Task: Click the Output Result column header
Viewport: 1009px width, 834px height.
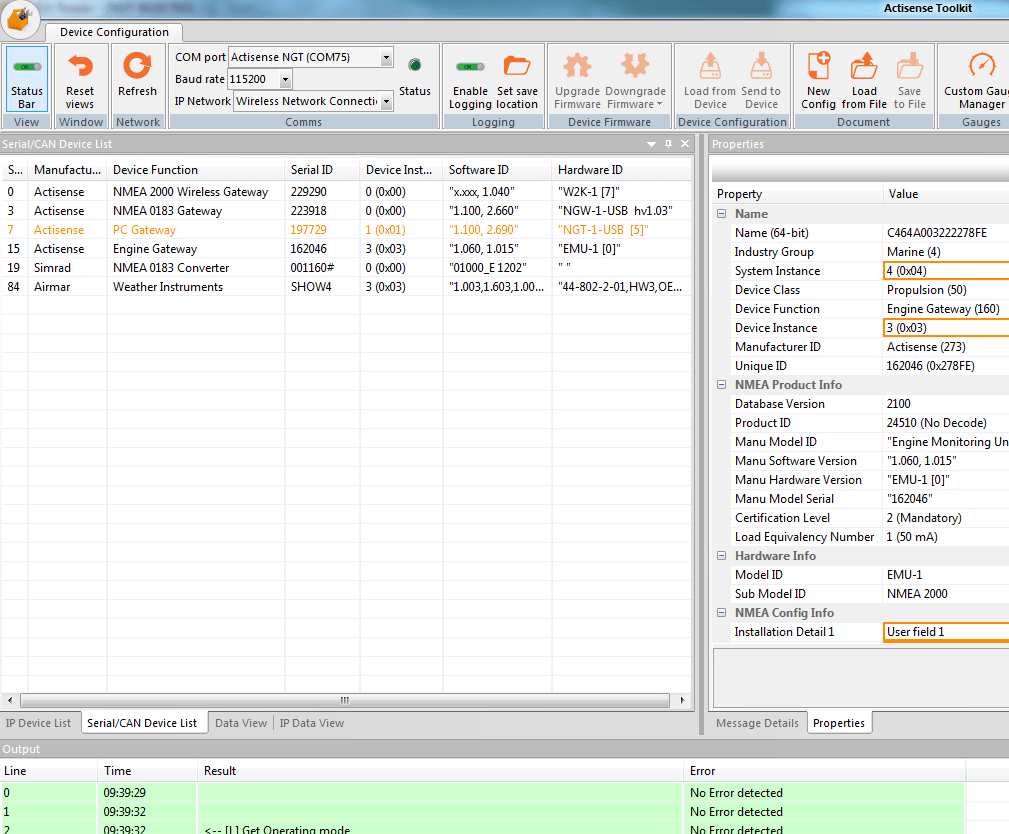Action: 440,771
